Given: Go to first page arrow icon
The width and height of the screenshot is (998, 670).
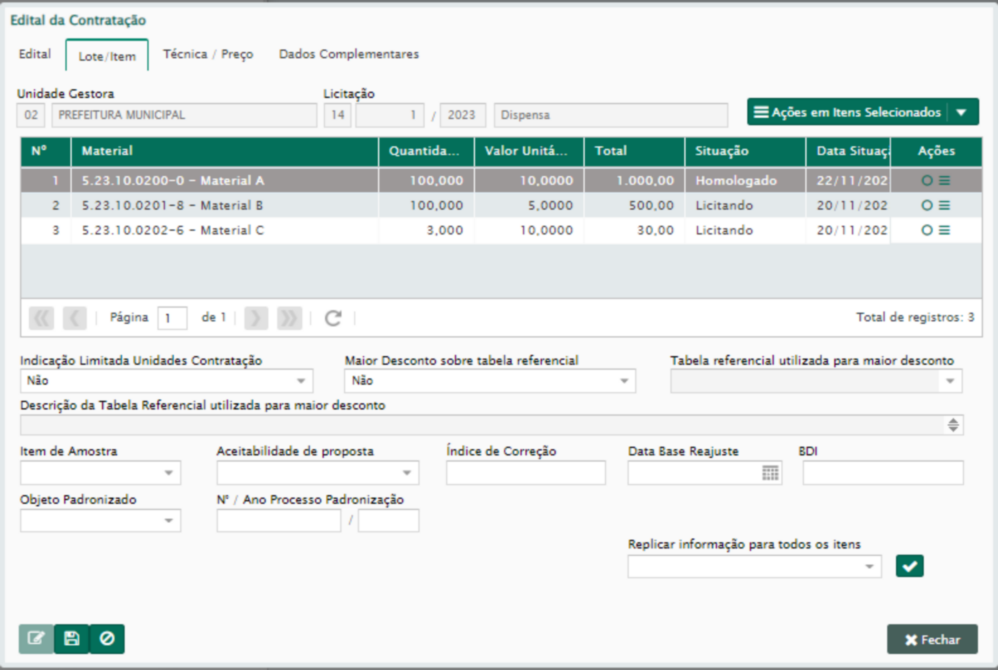Looking at the screenshot, I should 41,318.
